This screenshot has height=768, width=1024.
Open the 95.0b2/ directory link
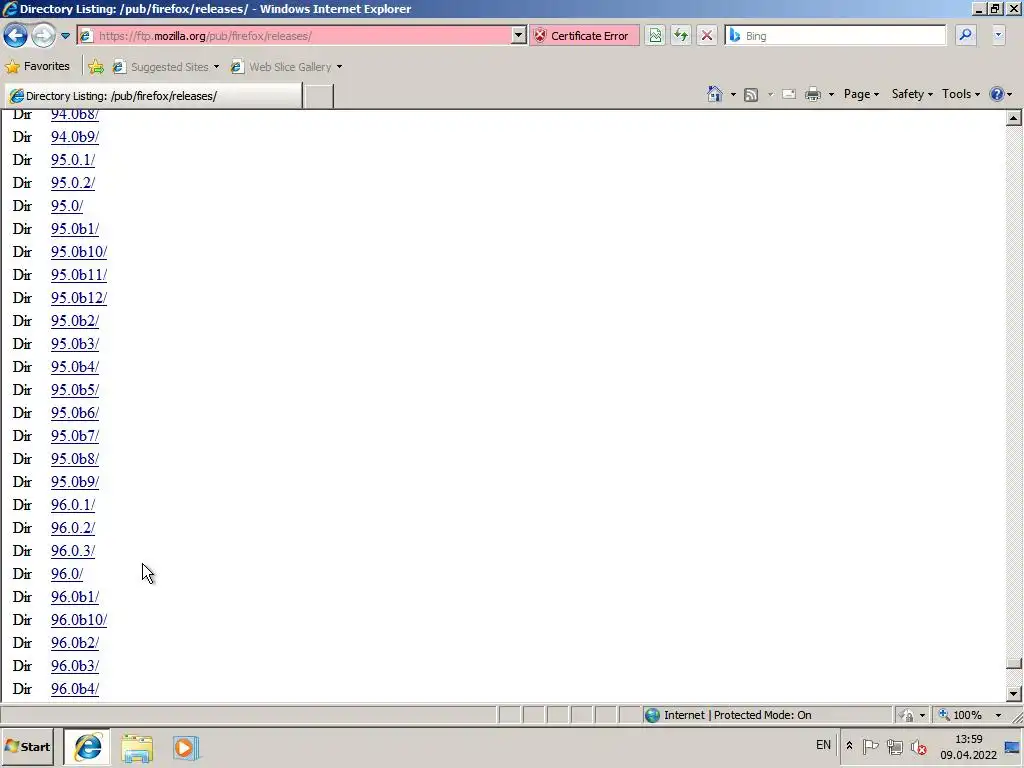(75, 321)
